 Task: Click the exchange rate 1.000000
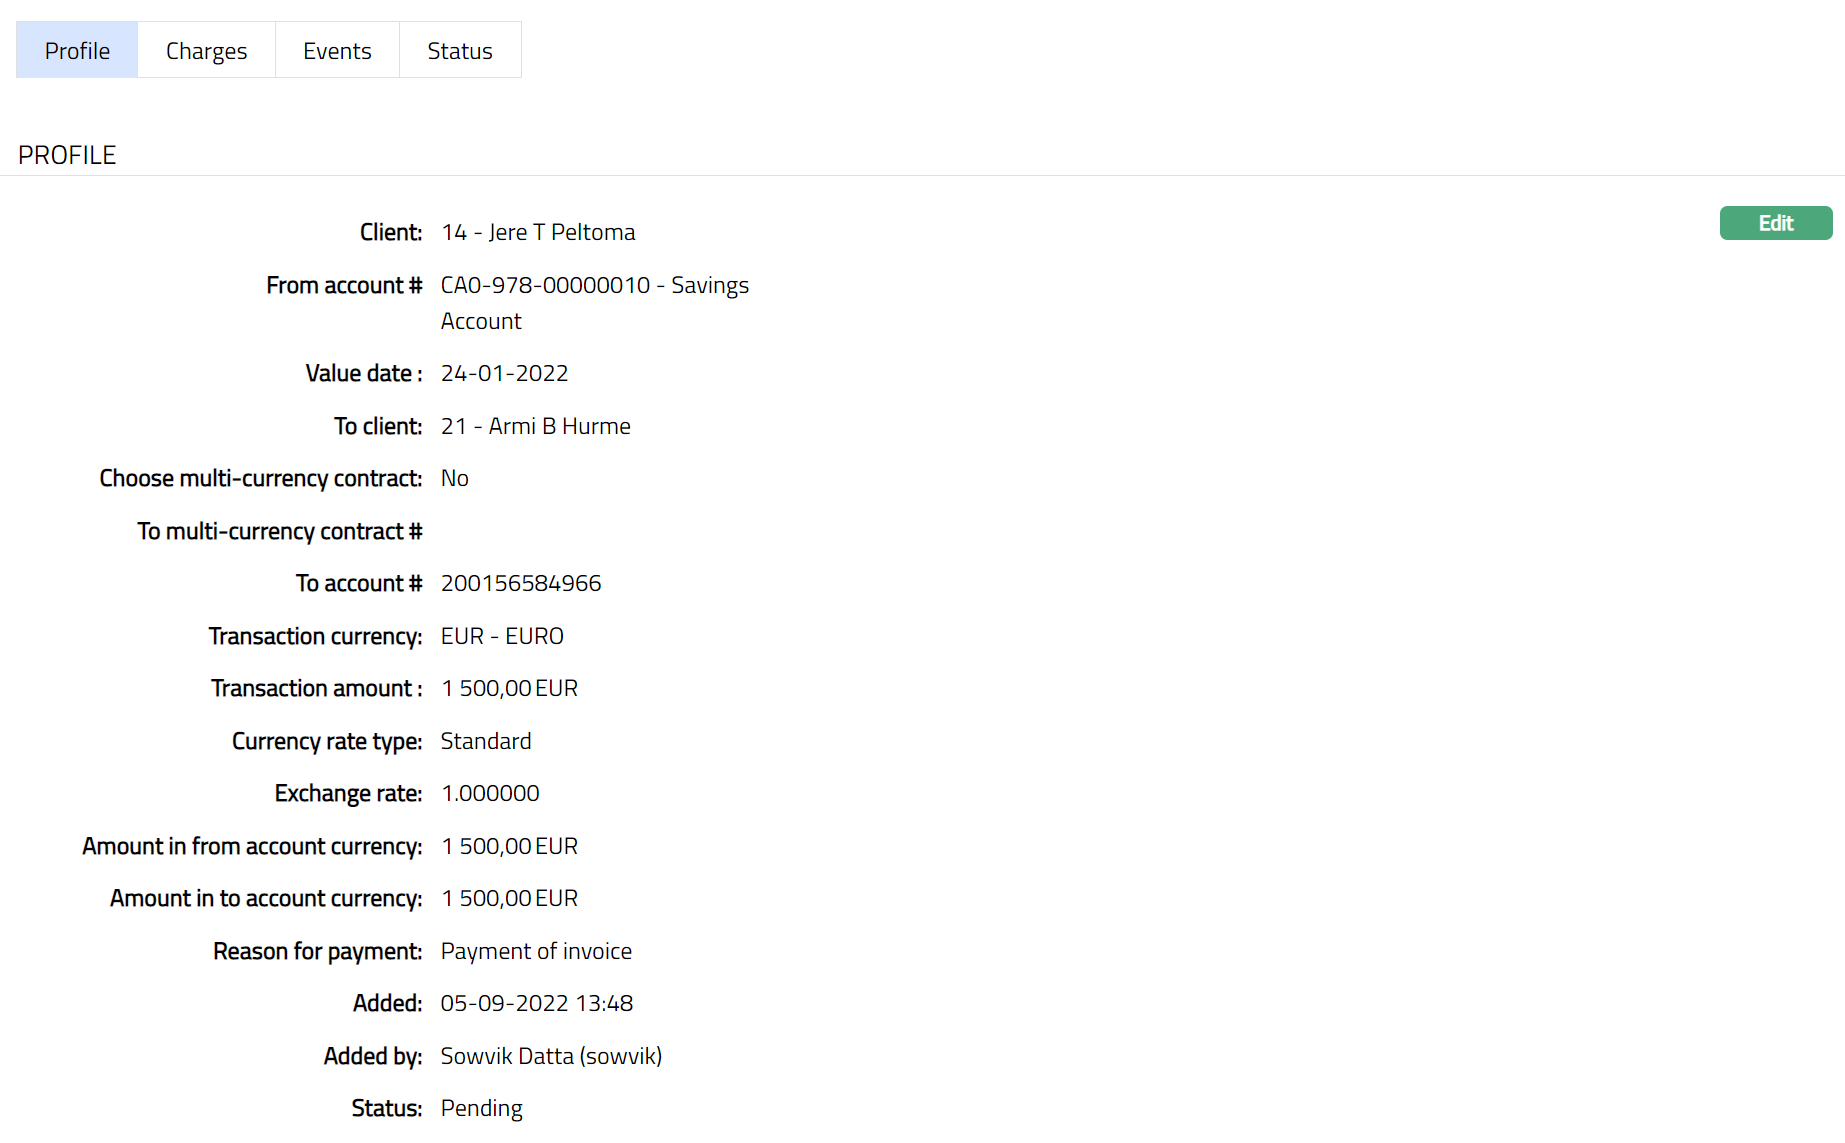490,794
